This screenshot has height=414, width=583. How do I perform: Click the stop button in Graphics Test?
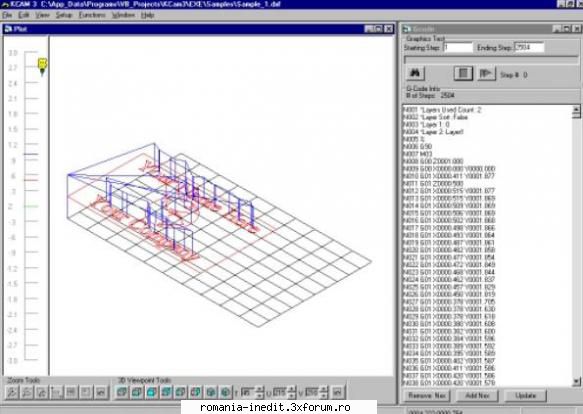(463, 73)
